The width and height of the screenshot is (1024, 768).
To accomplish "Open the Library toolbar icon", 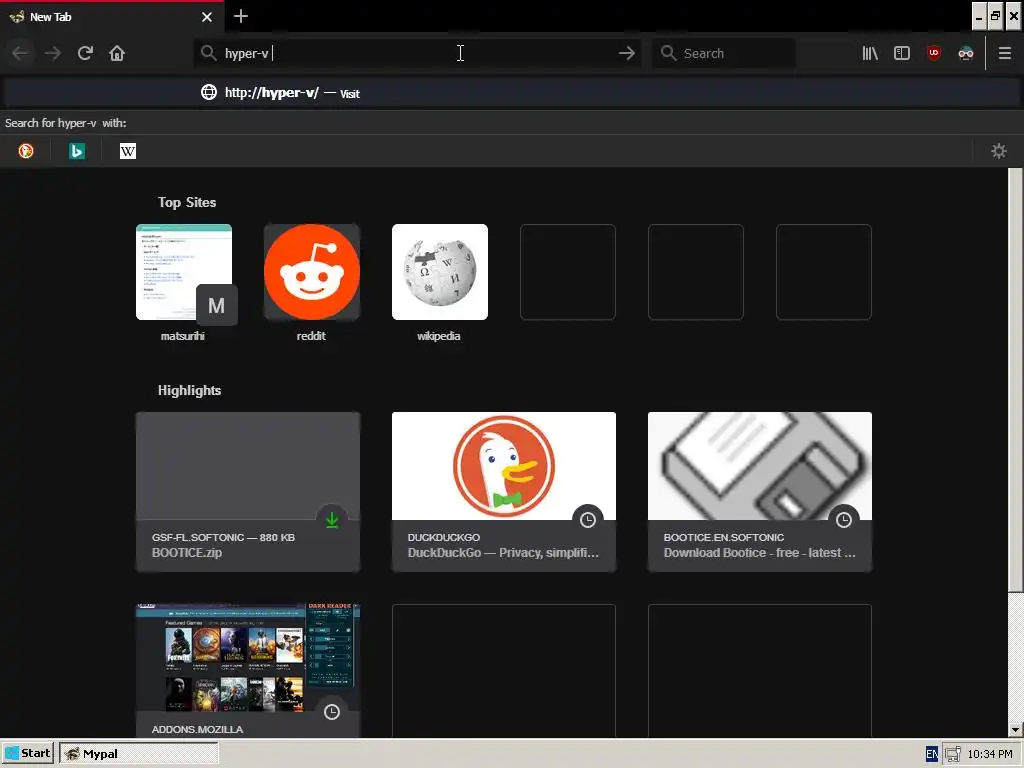I will coord(870,53).
